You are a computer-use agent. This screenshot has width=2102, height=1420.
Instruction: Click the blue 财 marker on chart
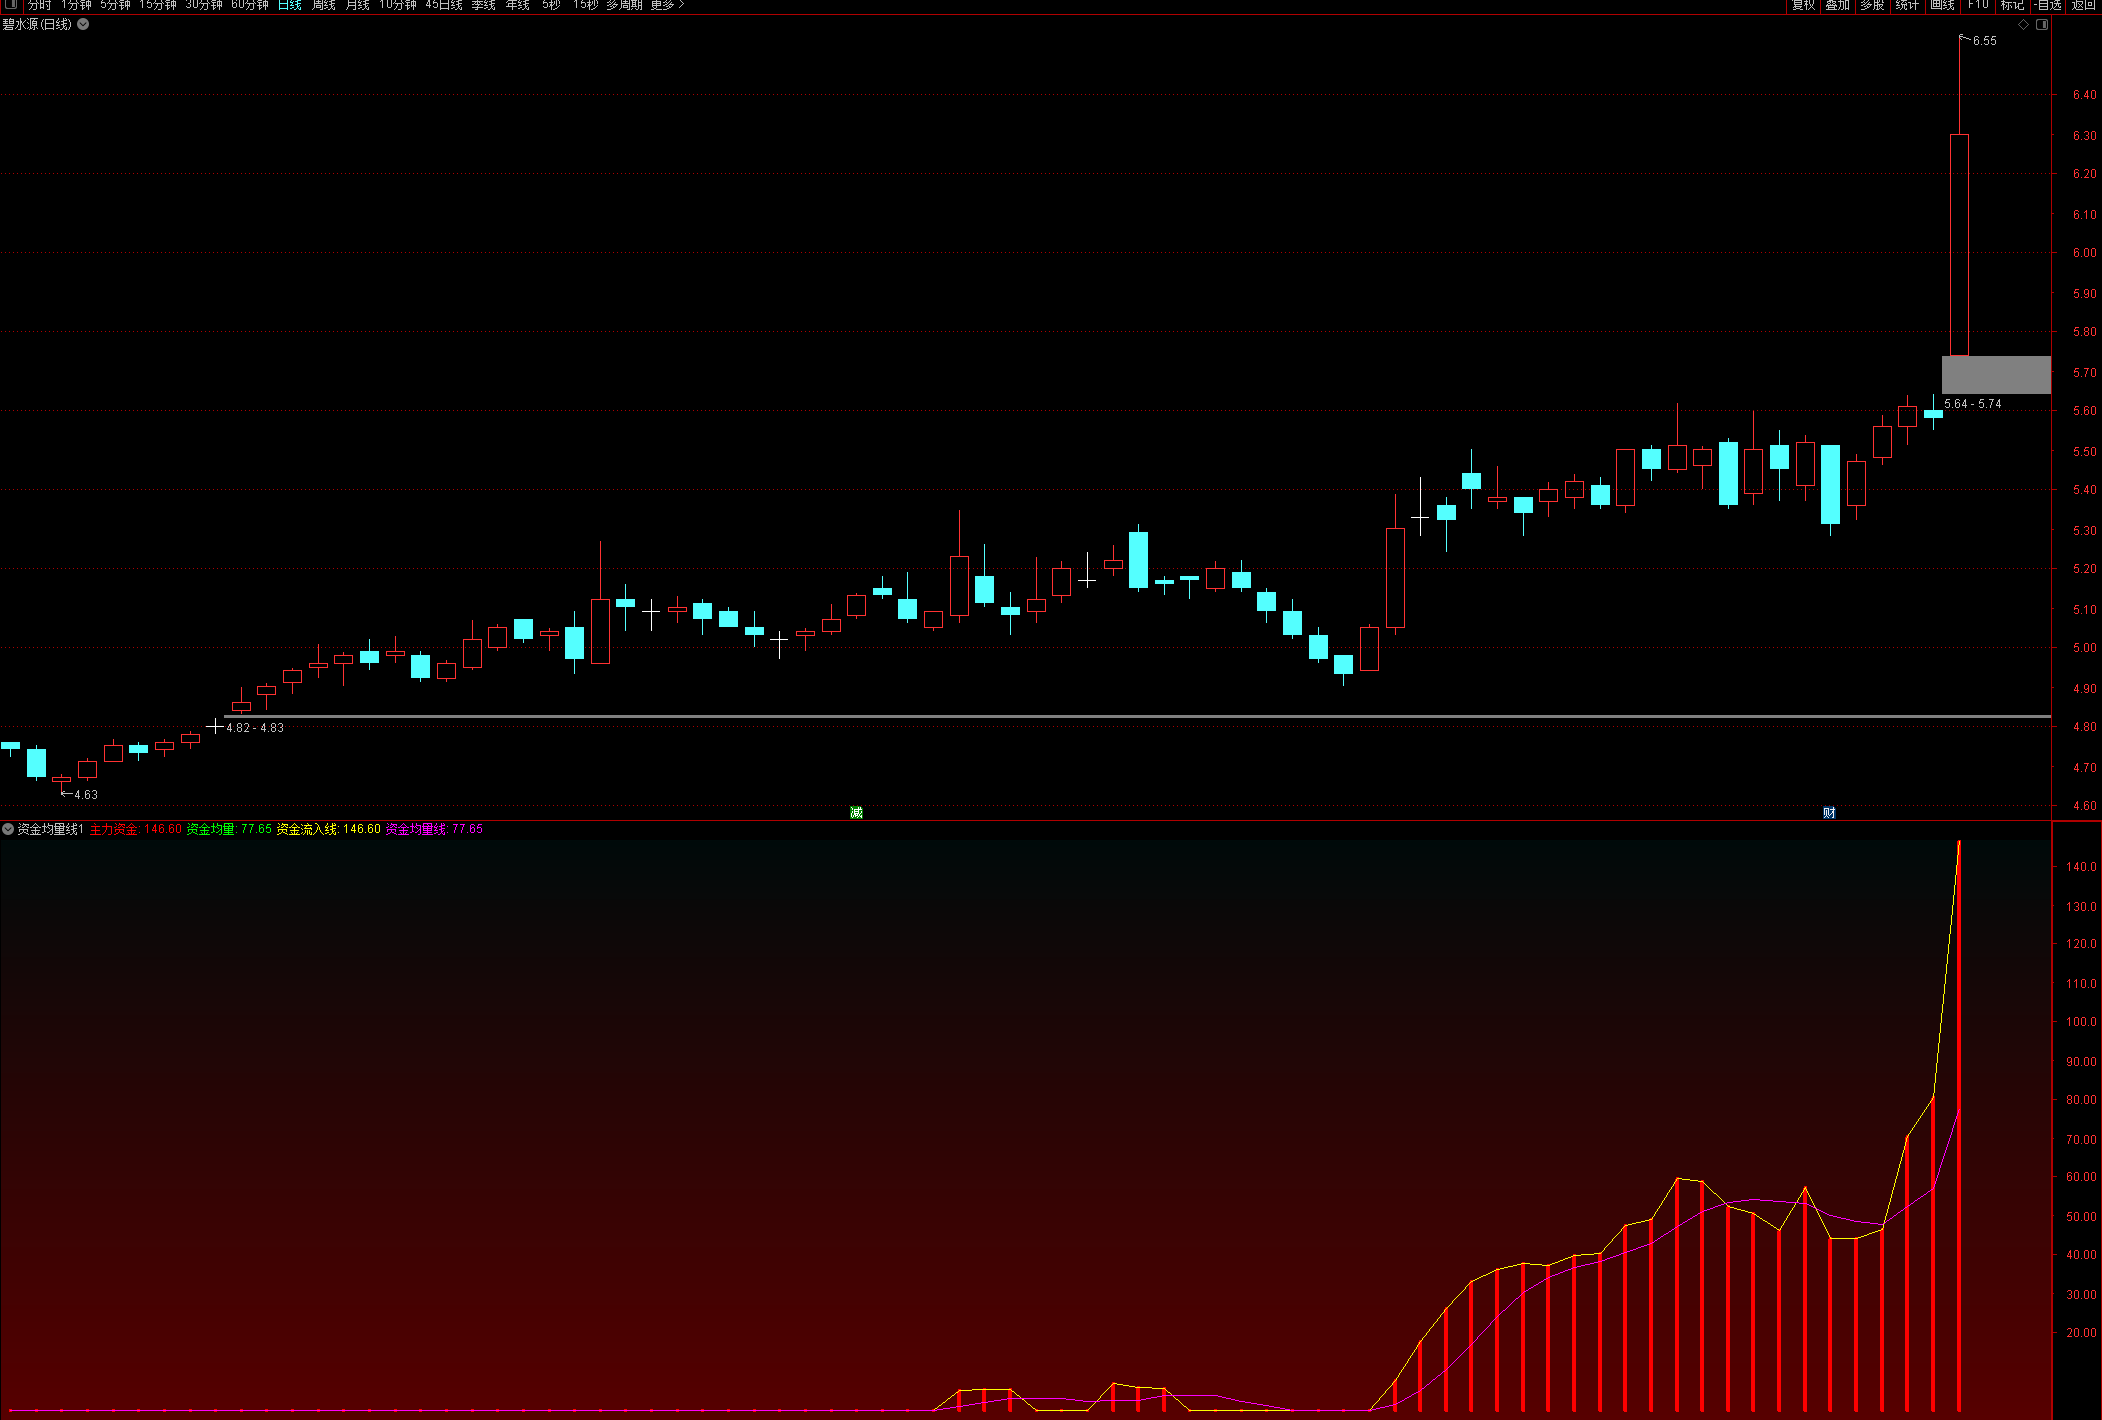click(x=1829, y=812)
